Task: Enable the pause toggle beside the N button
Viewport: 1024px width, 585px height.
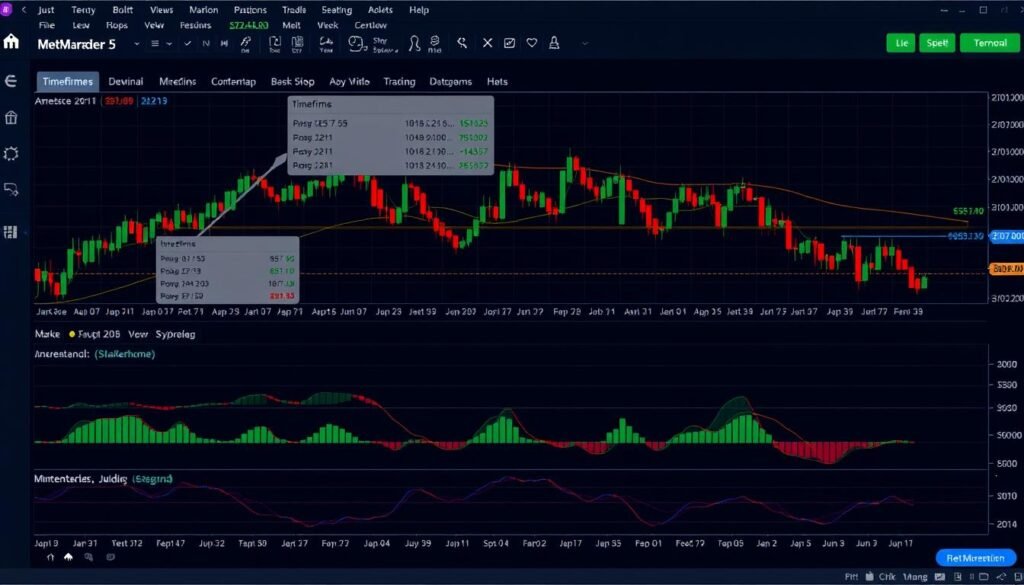Action: point(224,43)
